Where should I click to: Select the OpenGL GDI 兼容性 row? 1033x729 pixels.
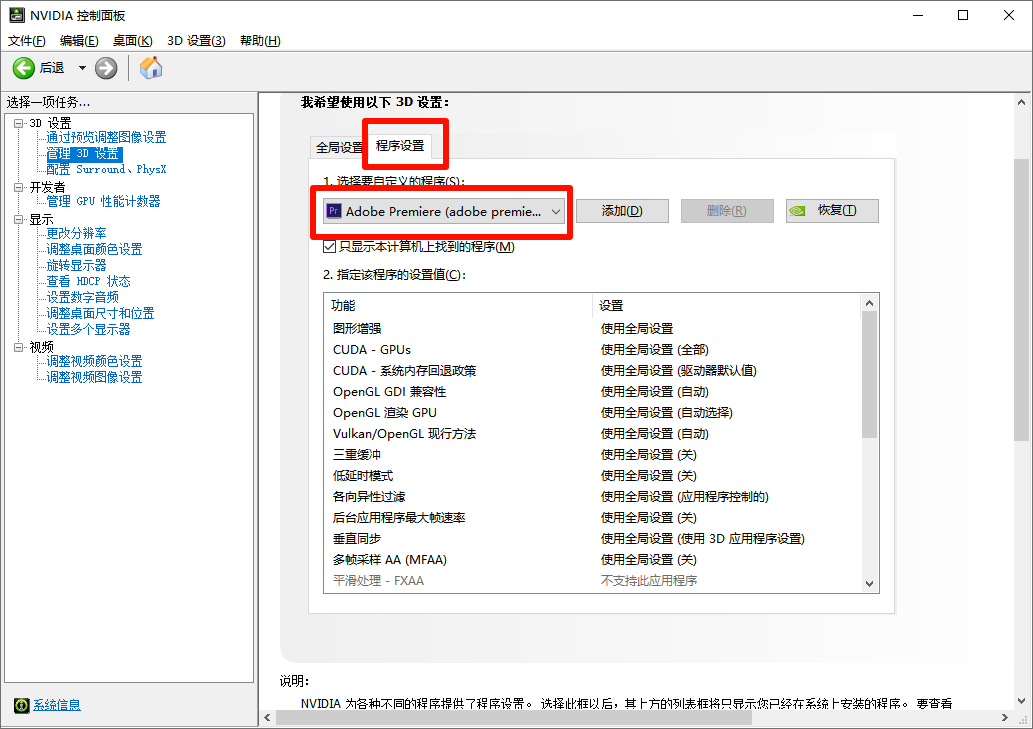click(593, 392)
